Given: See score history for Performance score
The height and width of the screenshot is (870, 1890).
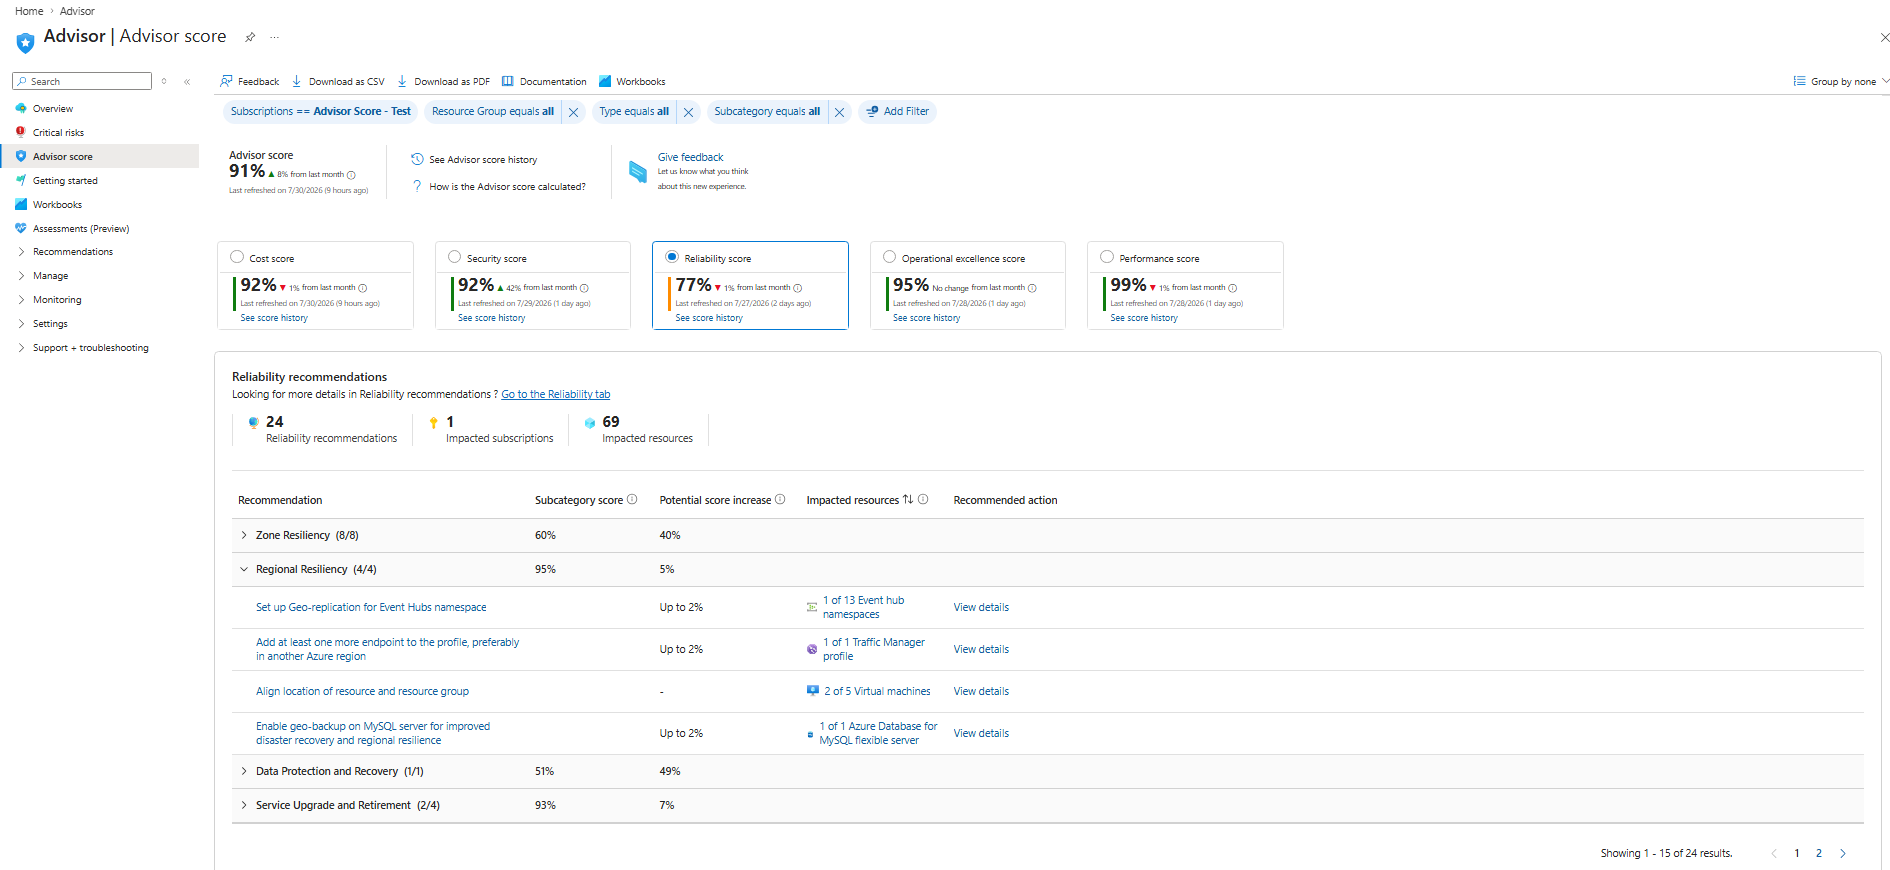Looking at the screenshot, I should point(1144,318).
